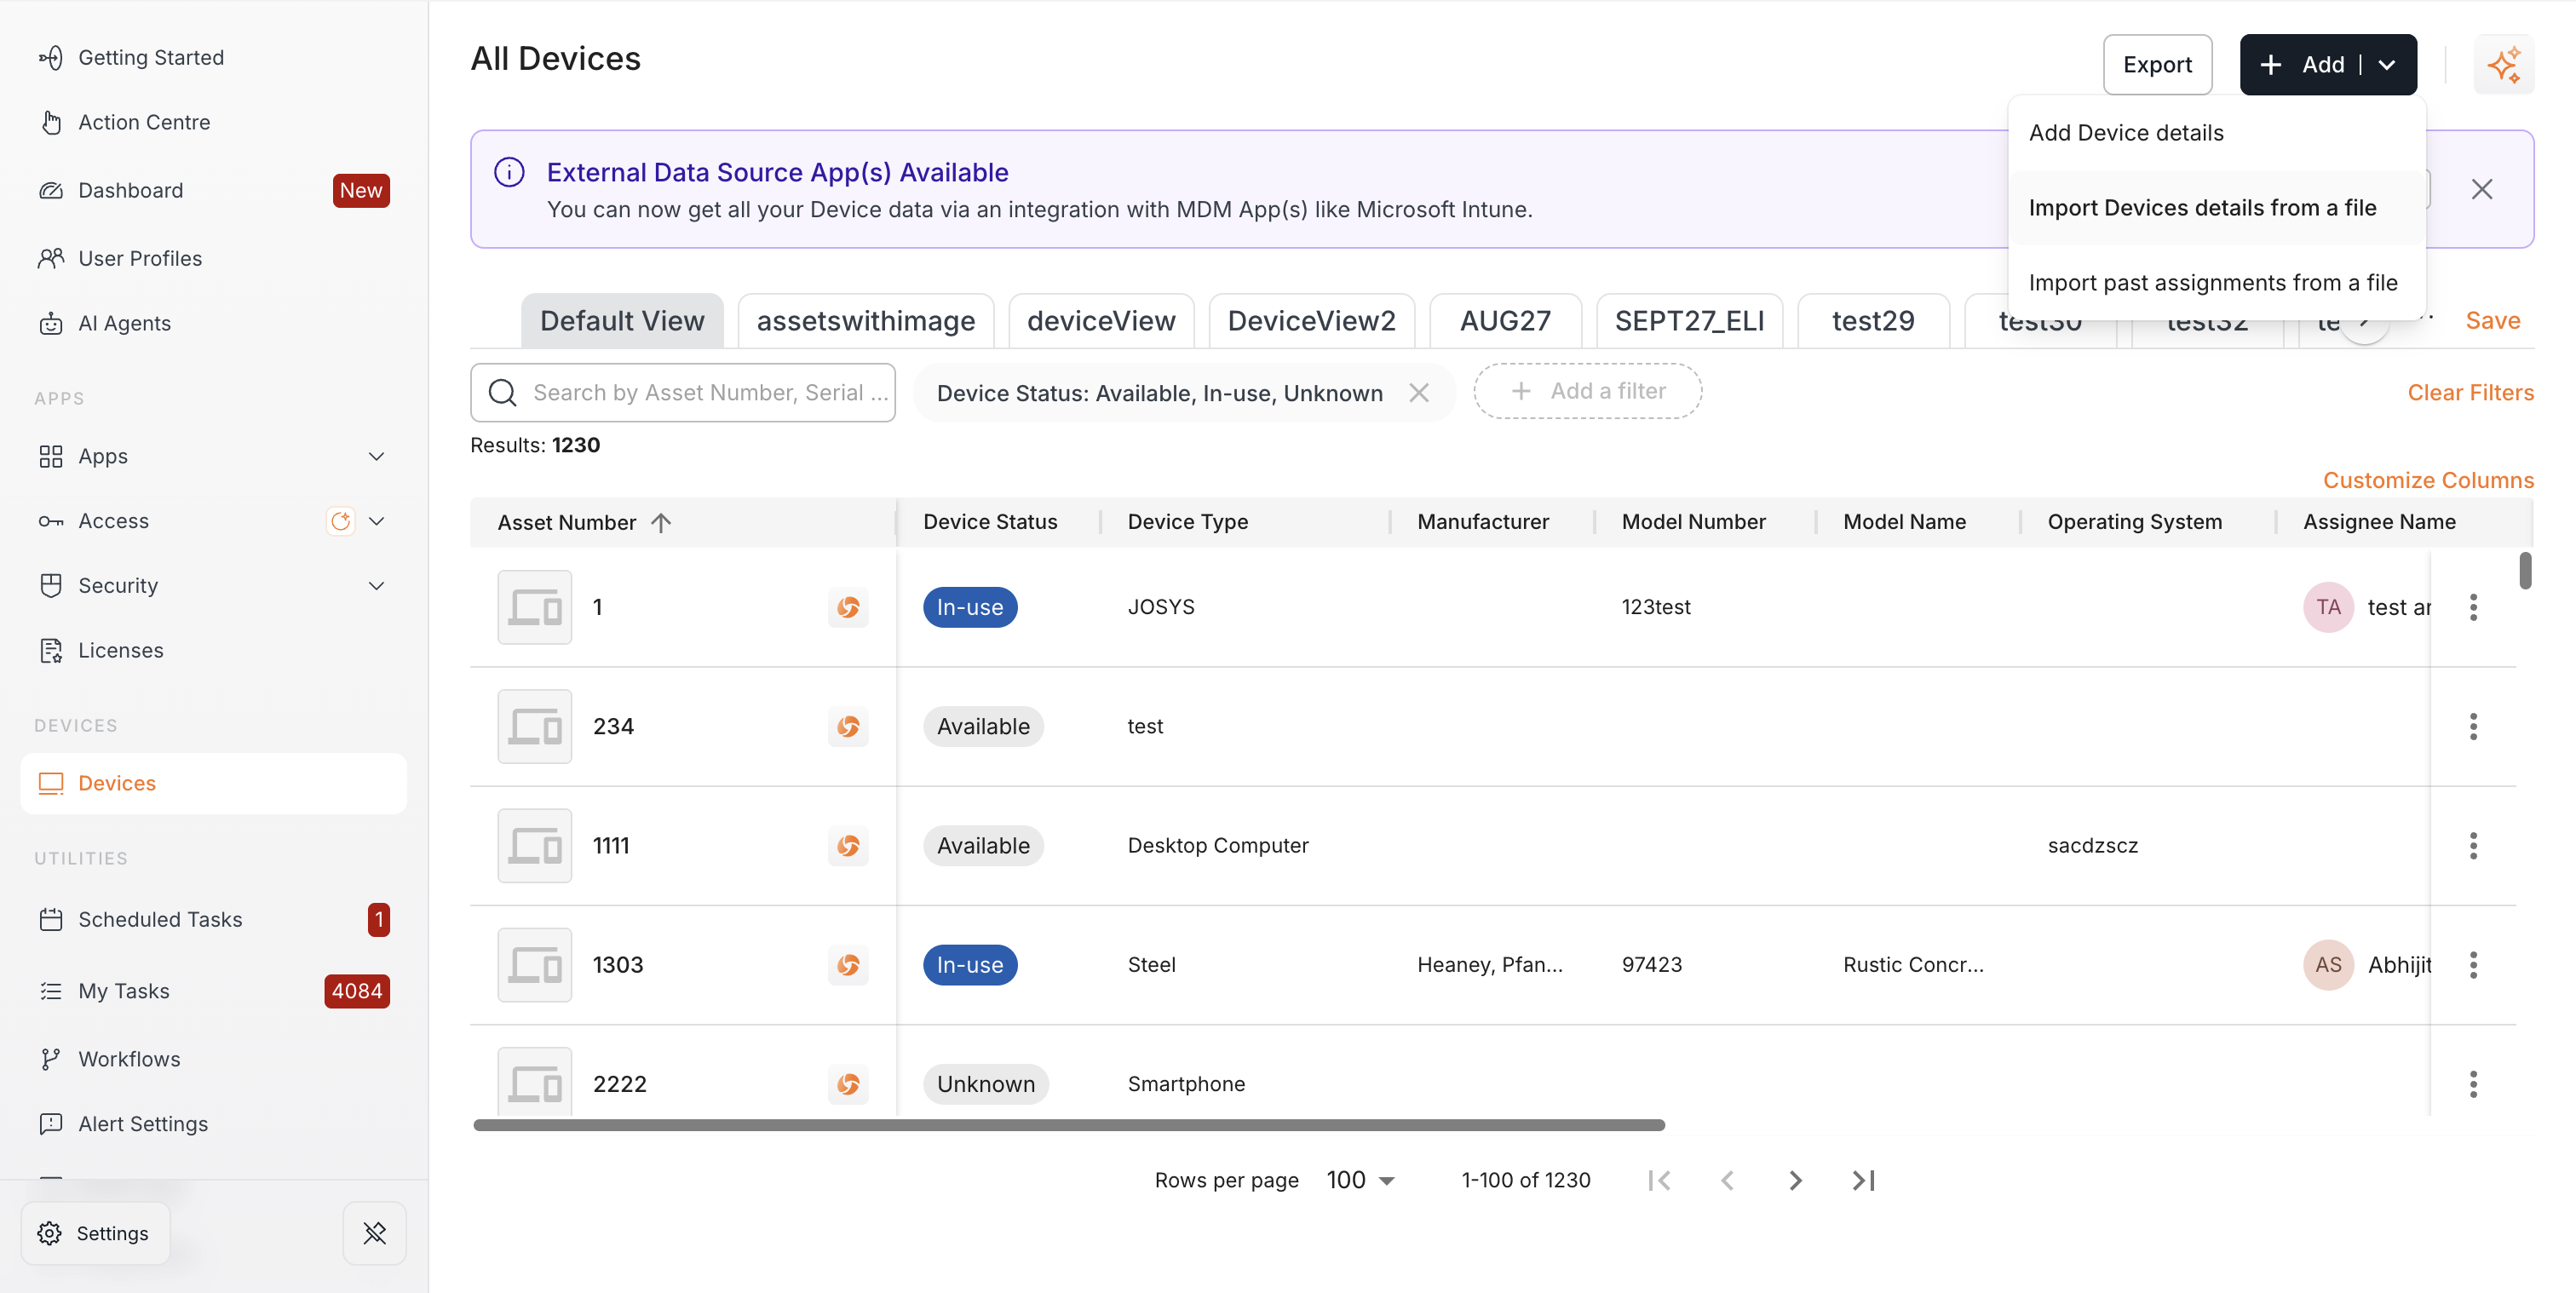Screen dimensions: 2576x1293
Task: Open the more options menu for asset 234
Action: pyautogui.click(x=2473, y=726)
